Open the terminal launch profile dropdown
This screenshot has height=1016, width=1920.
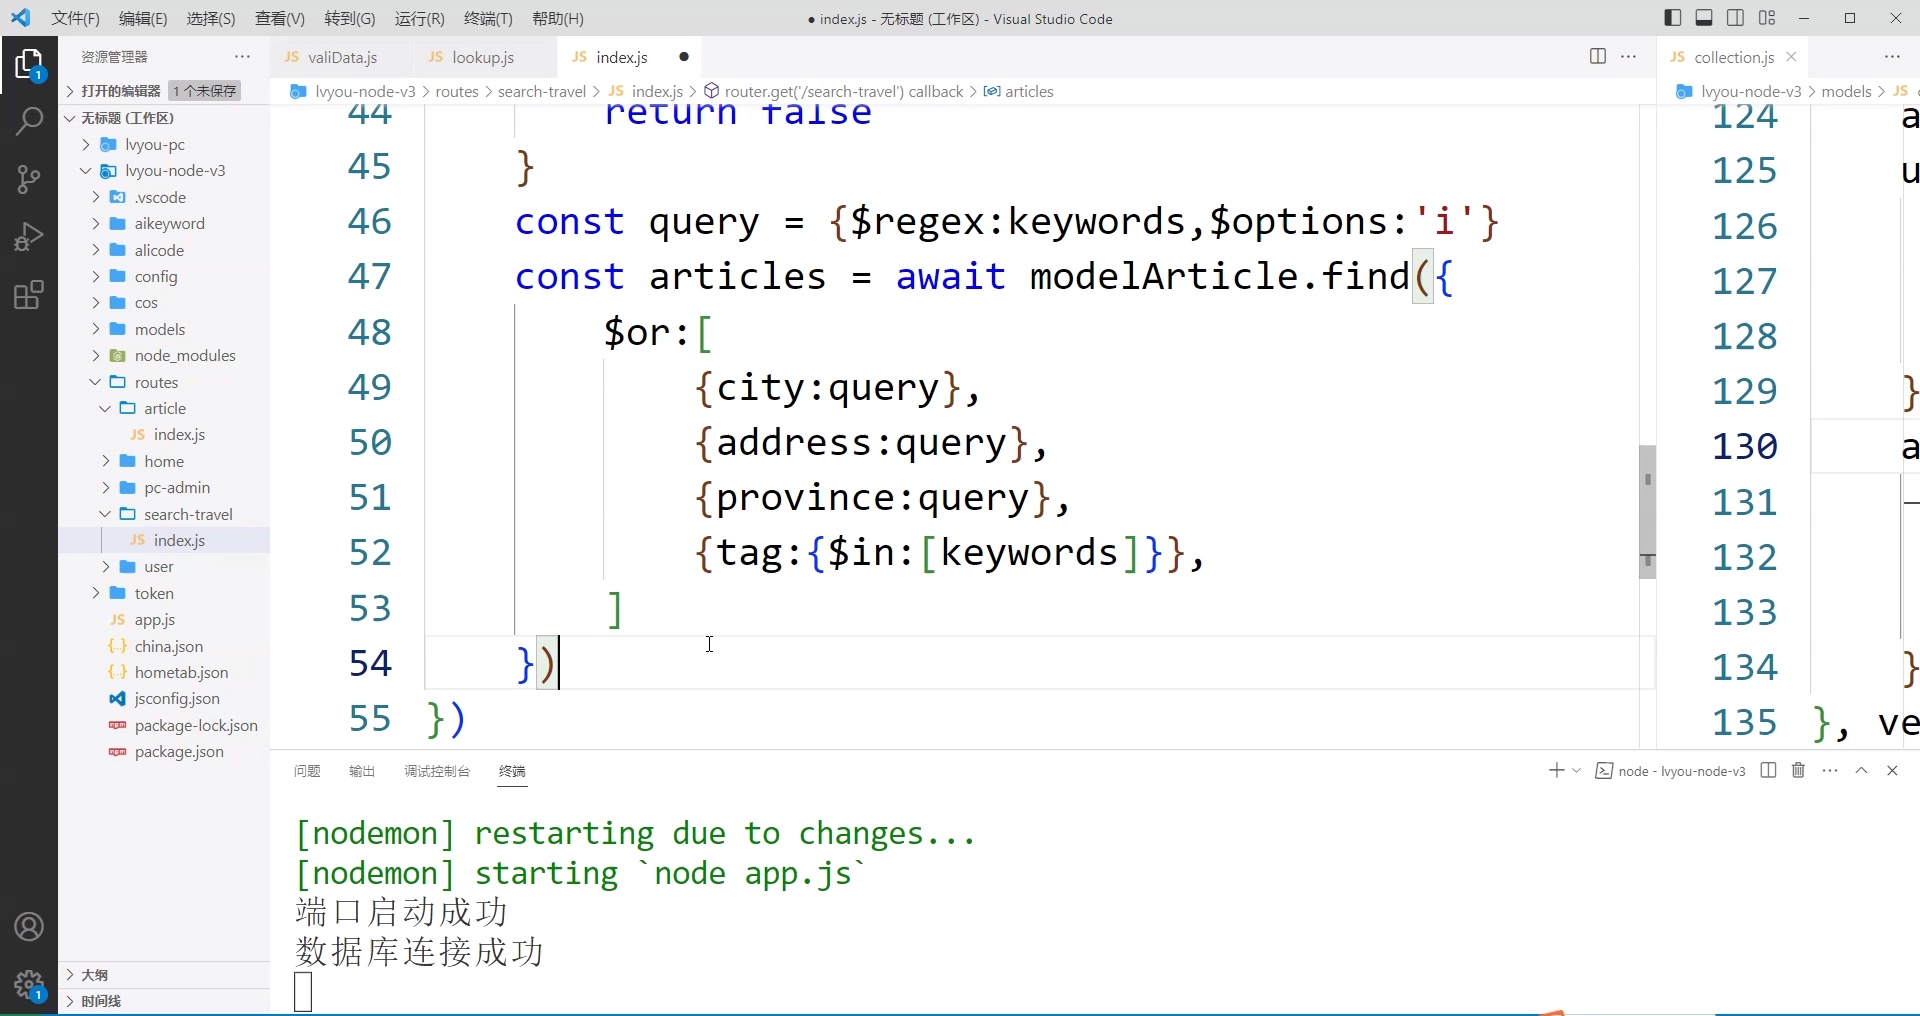(1576, 771)
